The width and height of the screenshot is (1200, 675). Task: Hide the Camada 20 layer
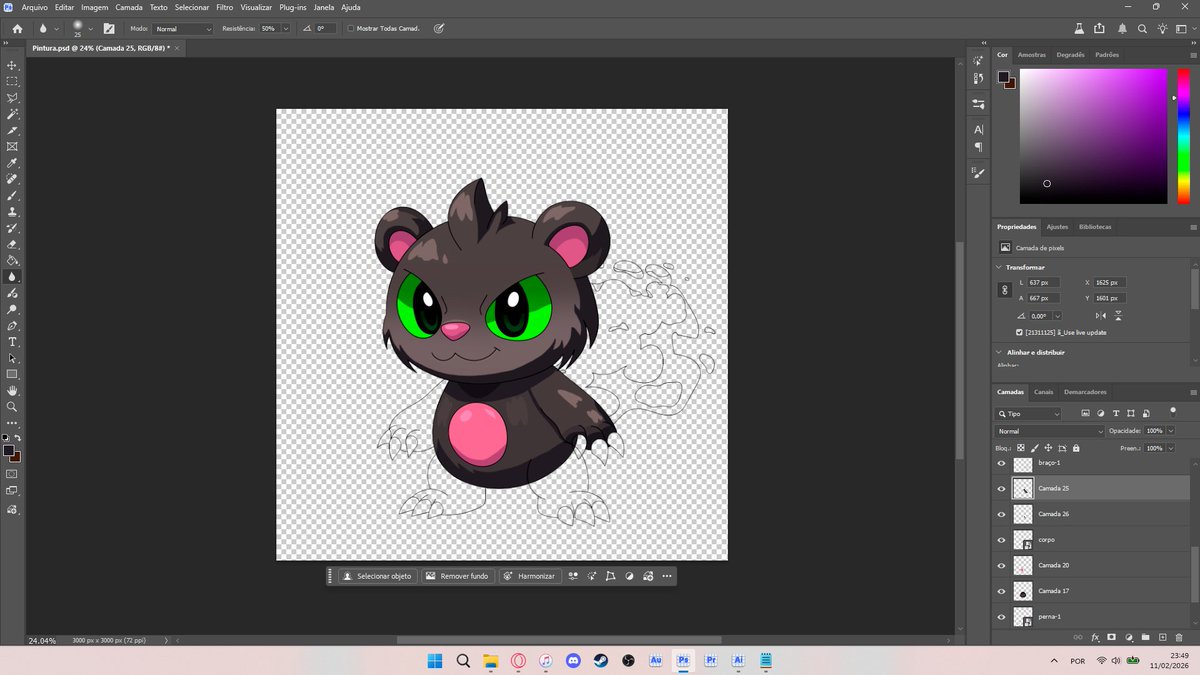coord(1001,565)
